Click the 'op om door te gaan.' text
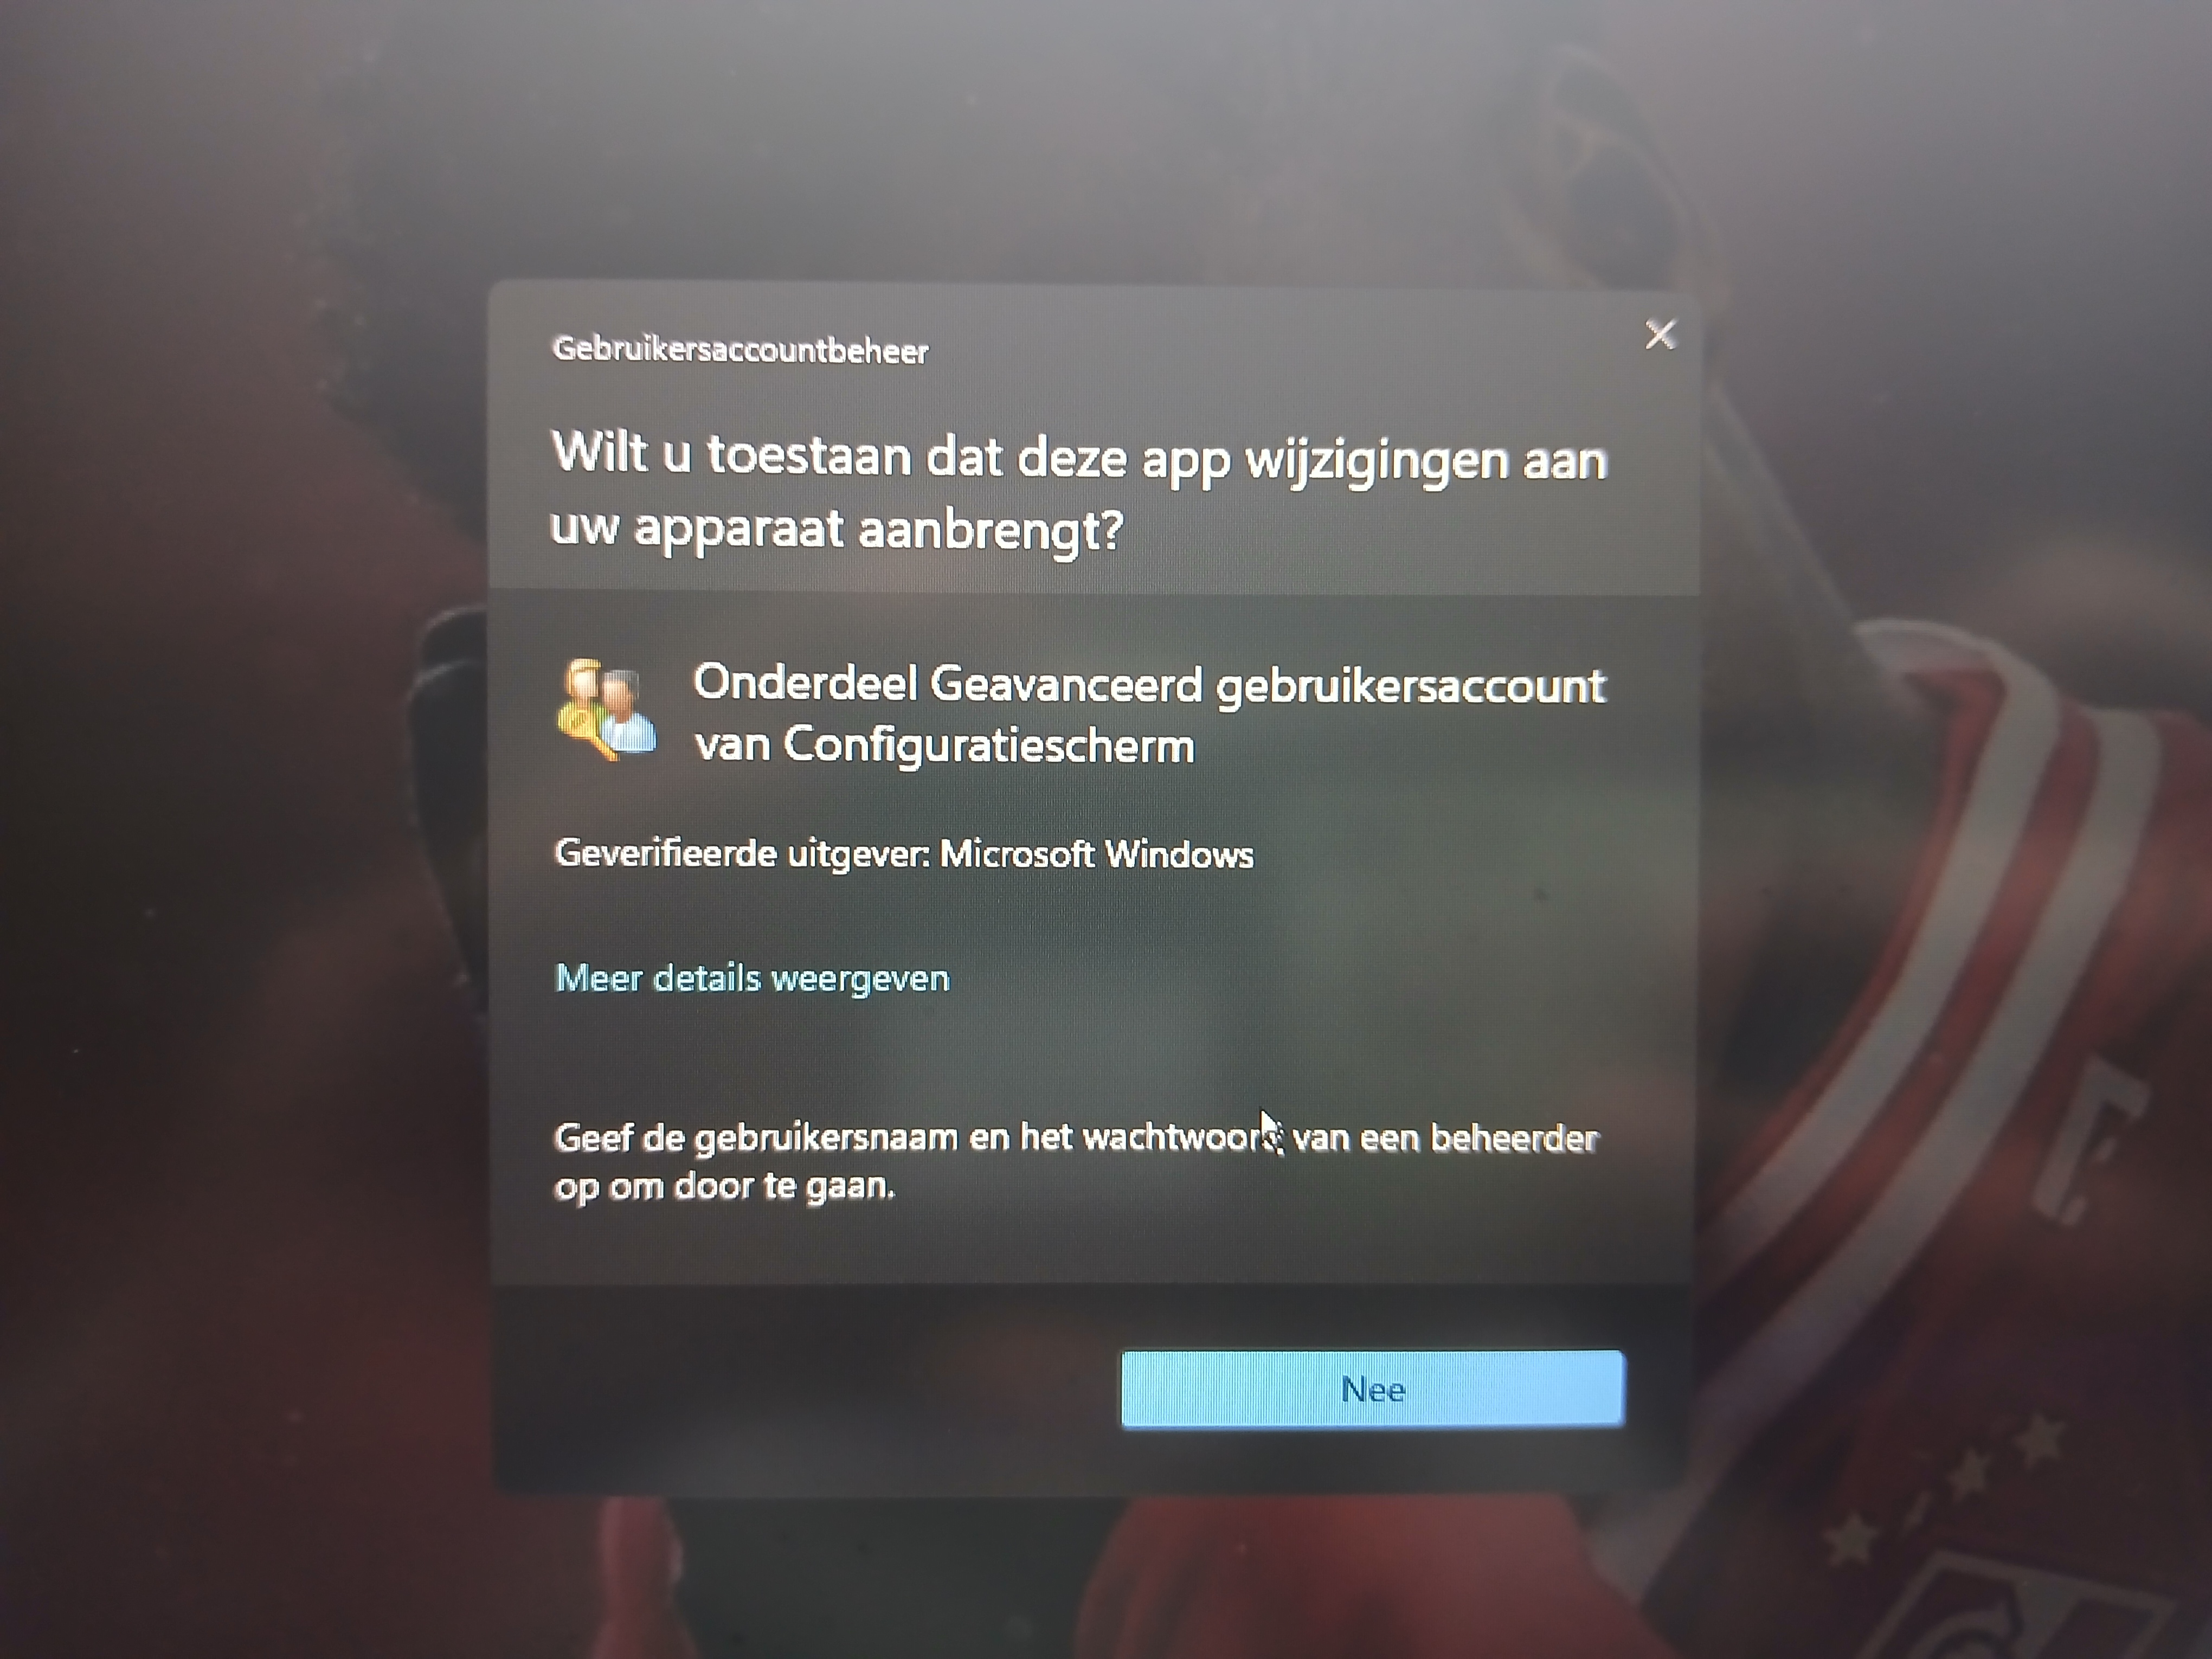Viewport: 2212px width, 1659px height. point(725,1187)
